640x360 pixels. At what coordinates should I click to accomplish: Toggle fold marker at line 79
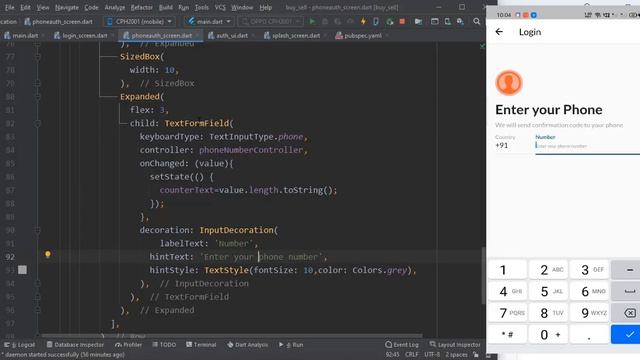(37, 83)
